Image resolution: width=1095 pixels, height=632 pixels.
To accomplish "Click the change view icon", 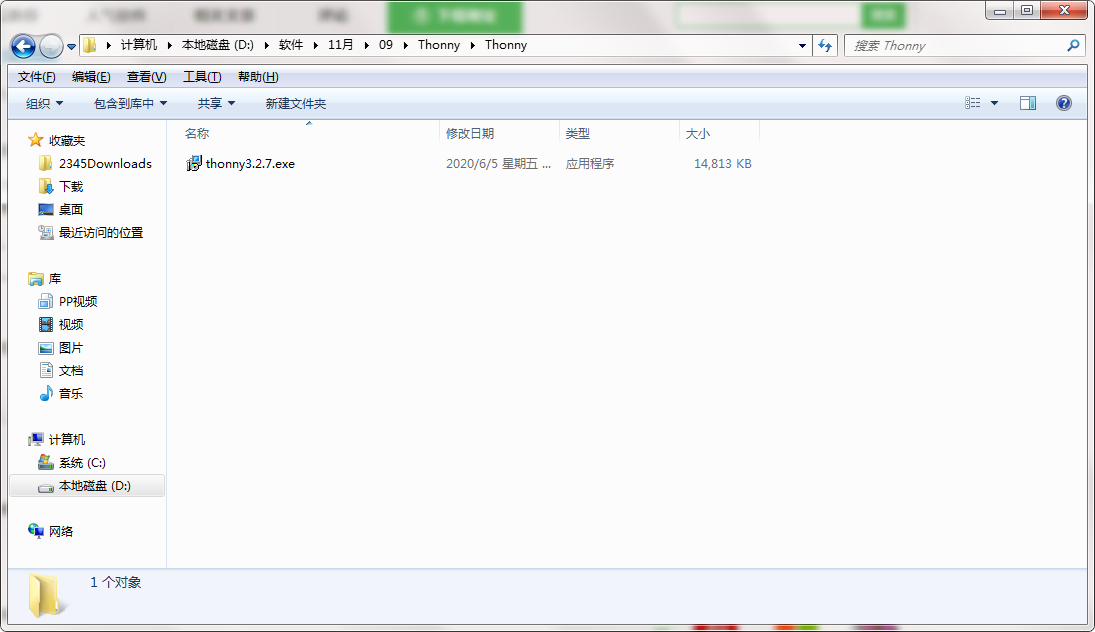I will click(x=972, y=103).
